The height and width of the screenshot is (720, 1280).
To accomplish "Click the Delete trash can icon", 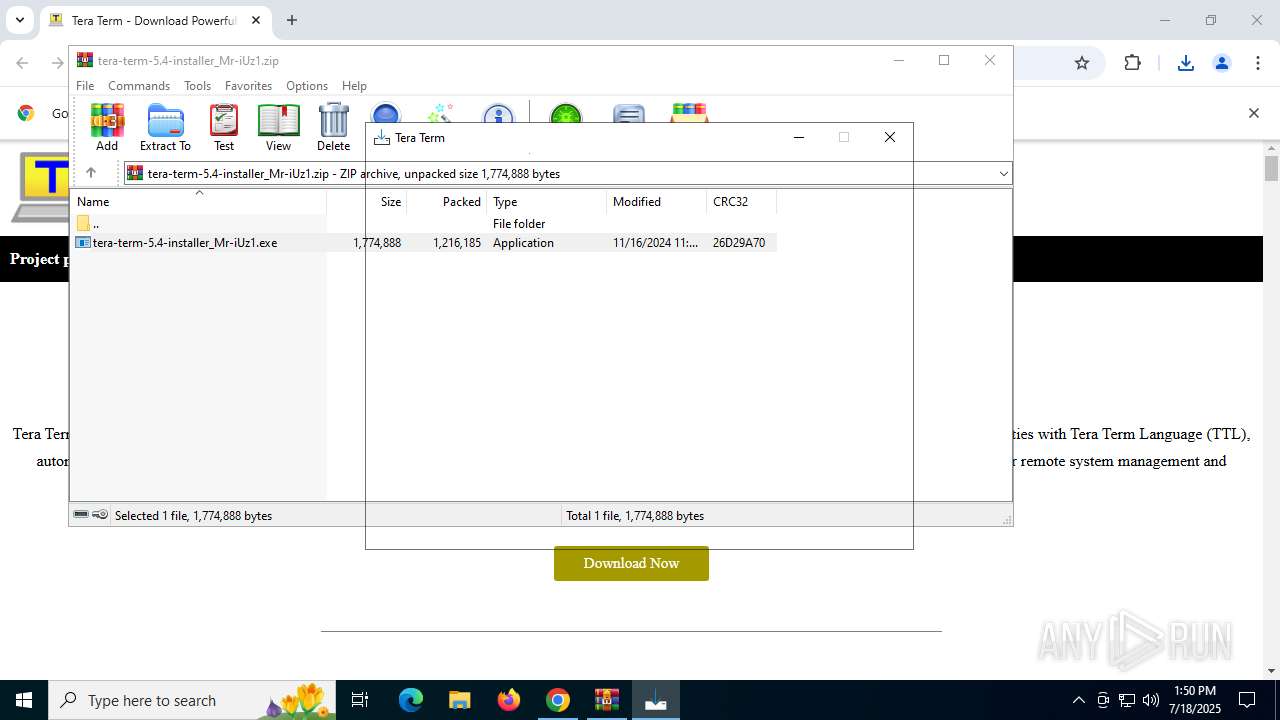I will point(333,127).
